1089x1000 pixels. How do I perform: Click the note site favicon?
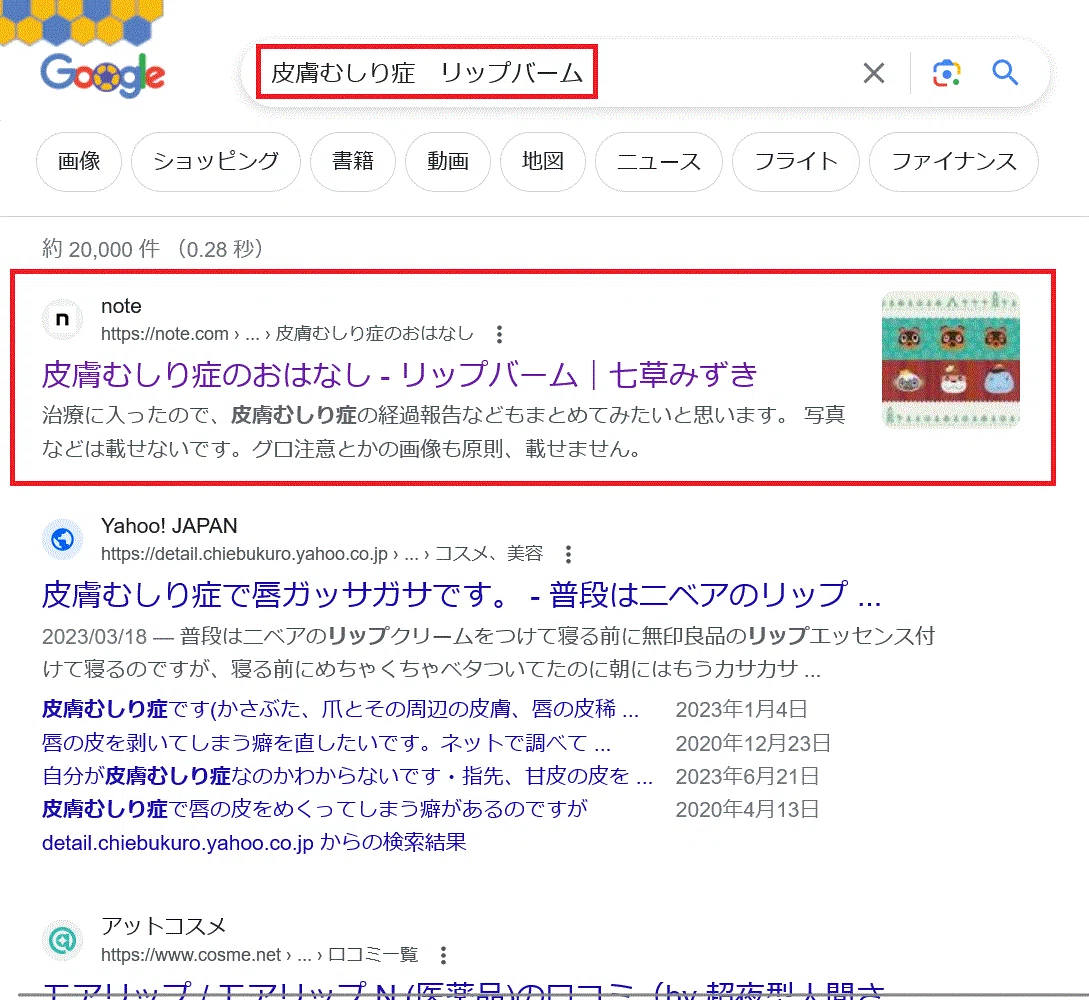tap(63, 319)
